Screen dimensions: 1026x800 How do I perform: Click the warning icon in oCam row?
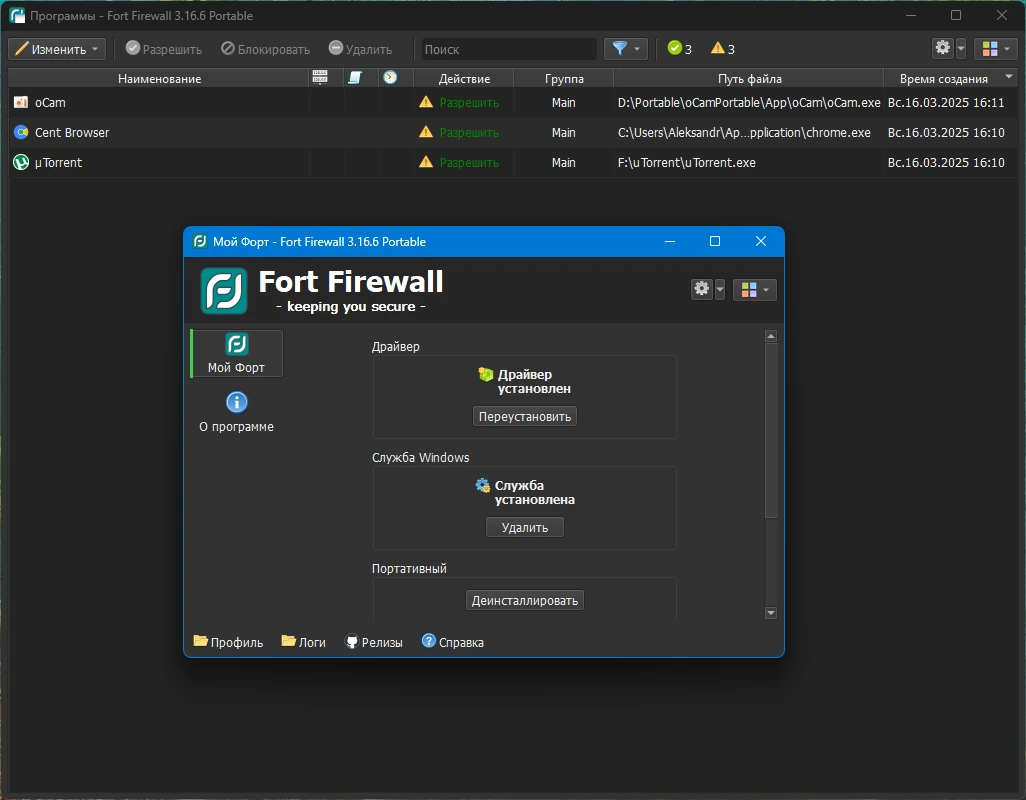point(426,102)
